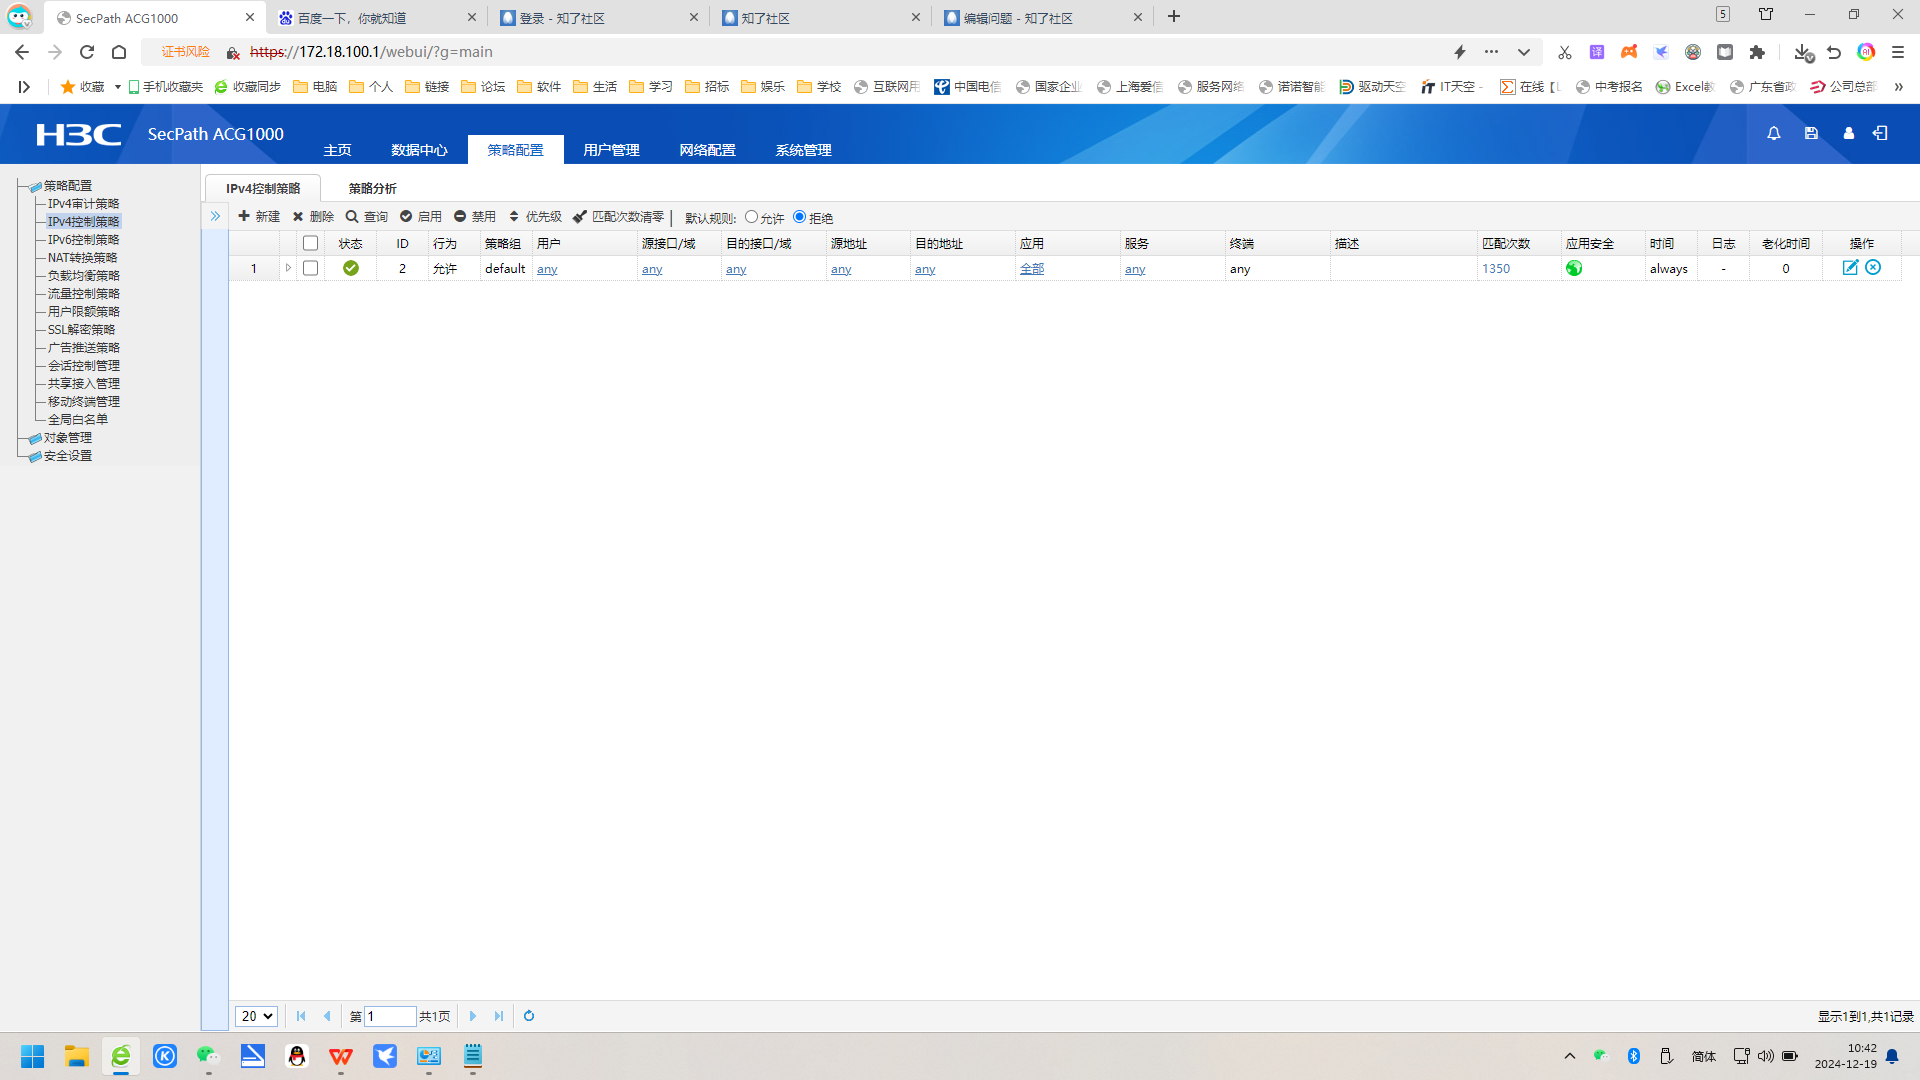Image resolution: width=1920 pixels, height=1080 pixels.
Task: Check the checkbox for policy ID 2
Action: (x=311, y=268)
